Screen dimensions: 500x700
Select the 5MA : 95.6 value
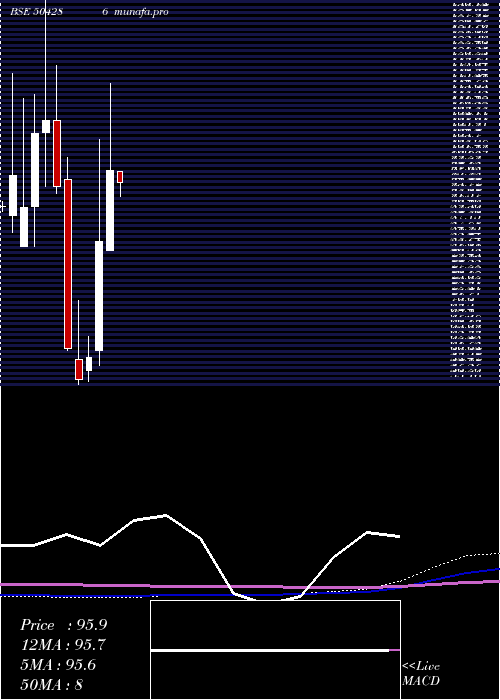[x=58, y=665]
